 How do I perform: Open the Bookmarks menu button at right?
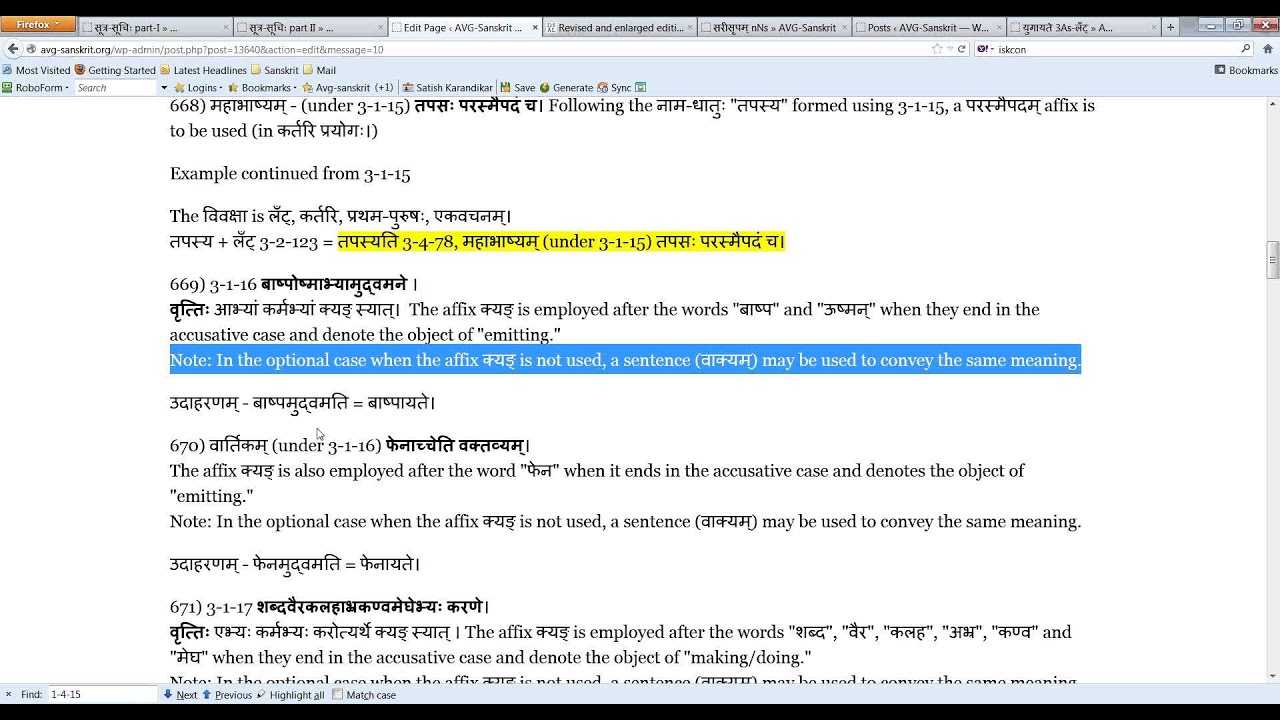tap(1246, 70)
